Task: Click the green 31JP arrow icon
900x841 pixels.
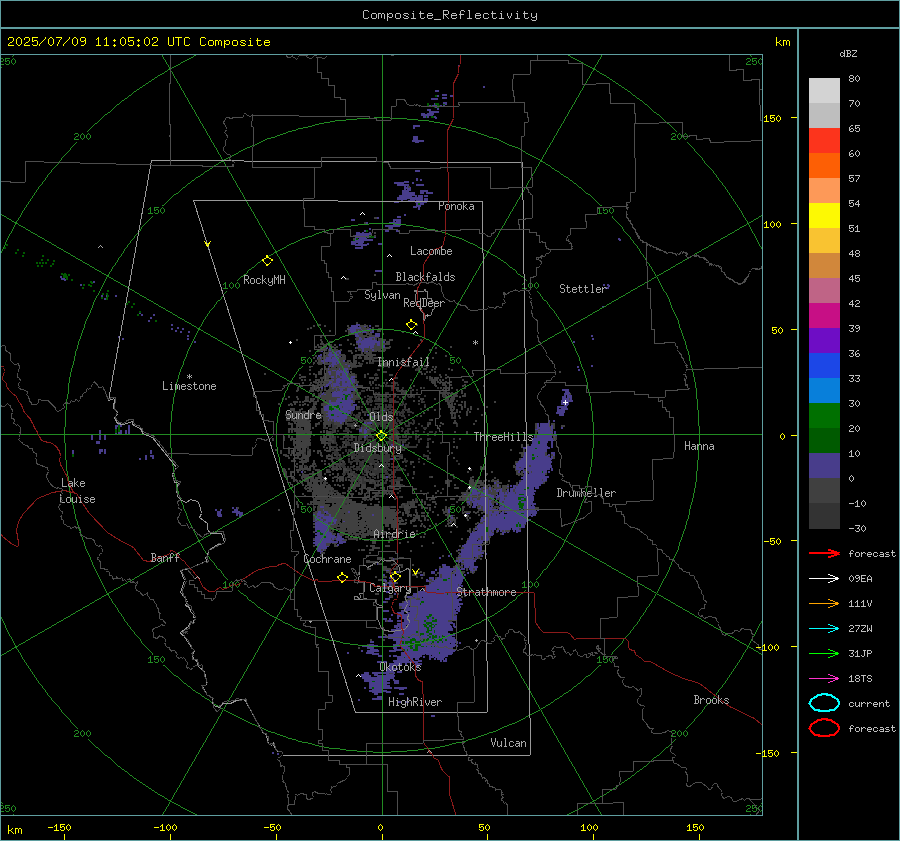Action: [824, 653]
